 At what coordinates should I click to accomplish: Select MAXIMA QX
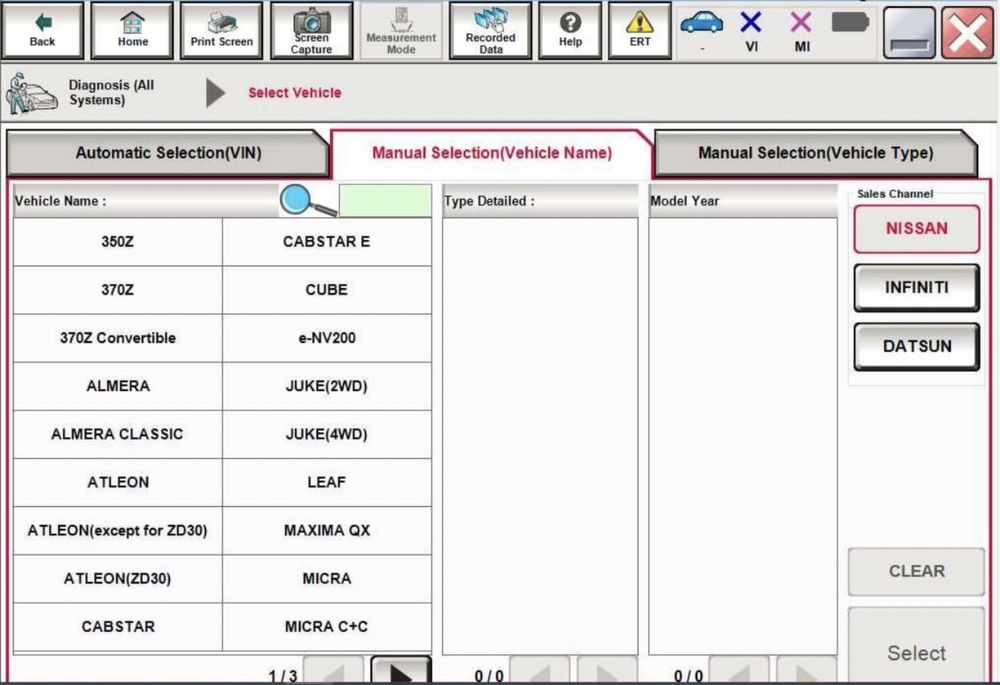(x=327, y=531)
